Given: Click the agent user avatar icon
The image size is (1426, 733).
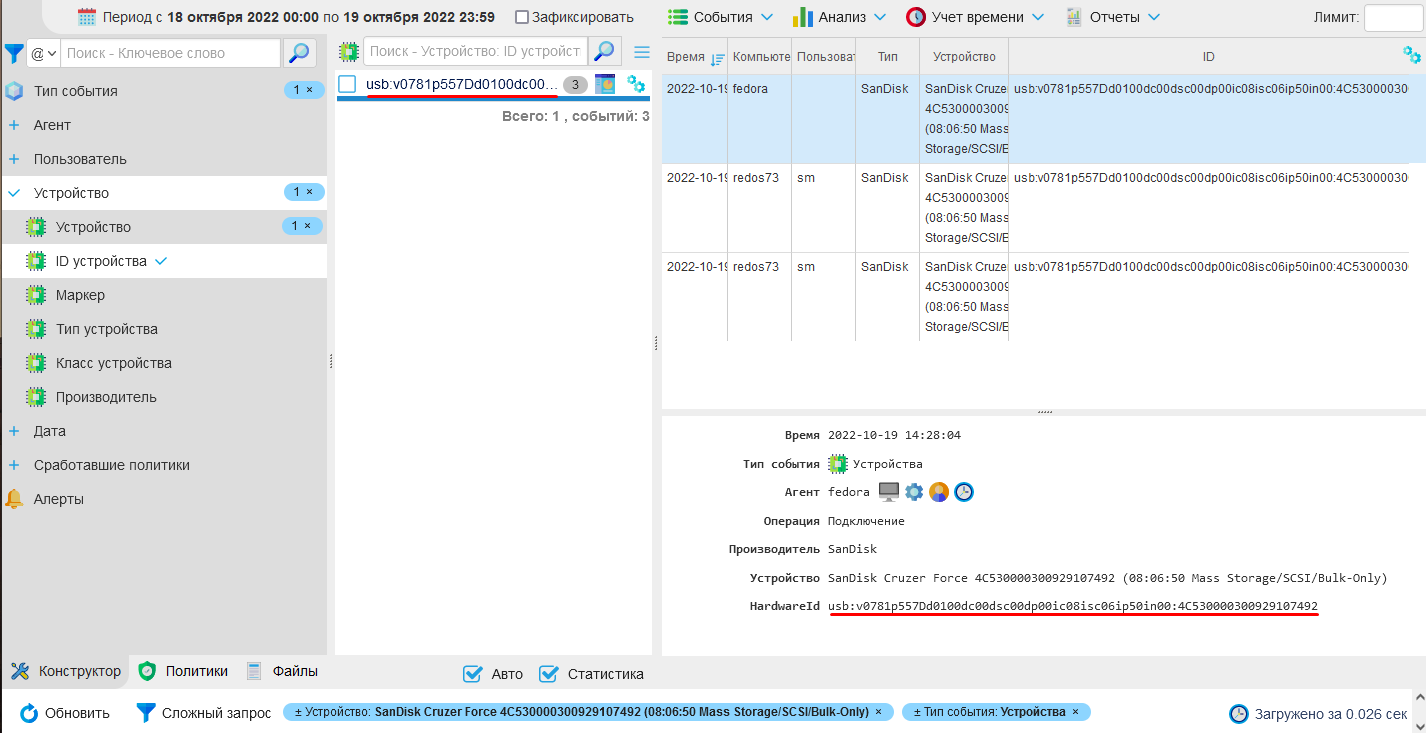Looking at the screenshot, I should (x=938, y=492).
